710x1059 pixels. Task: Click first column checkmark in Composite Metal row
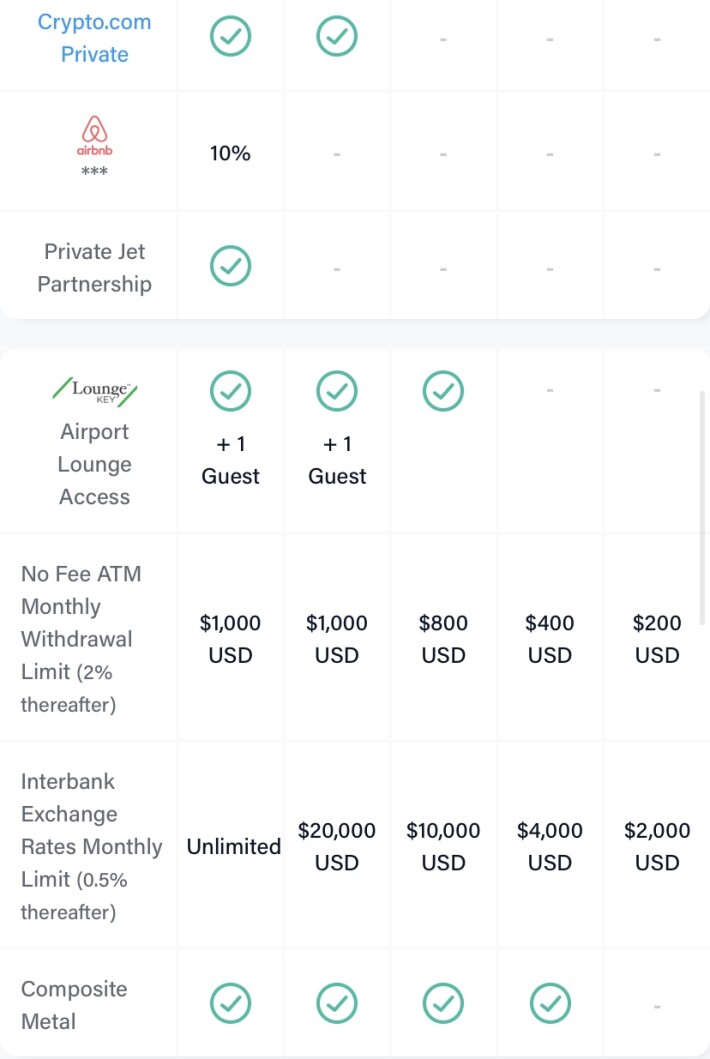[x=230, y=1003]
